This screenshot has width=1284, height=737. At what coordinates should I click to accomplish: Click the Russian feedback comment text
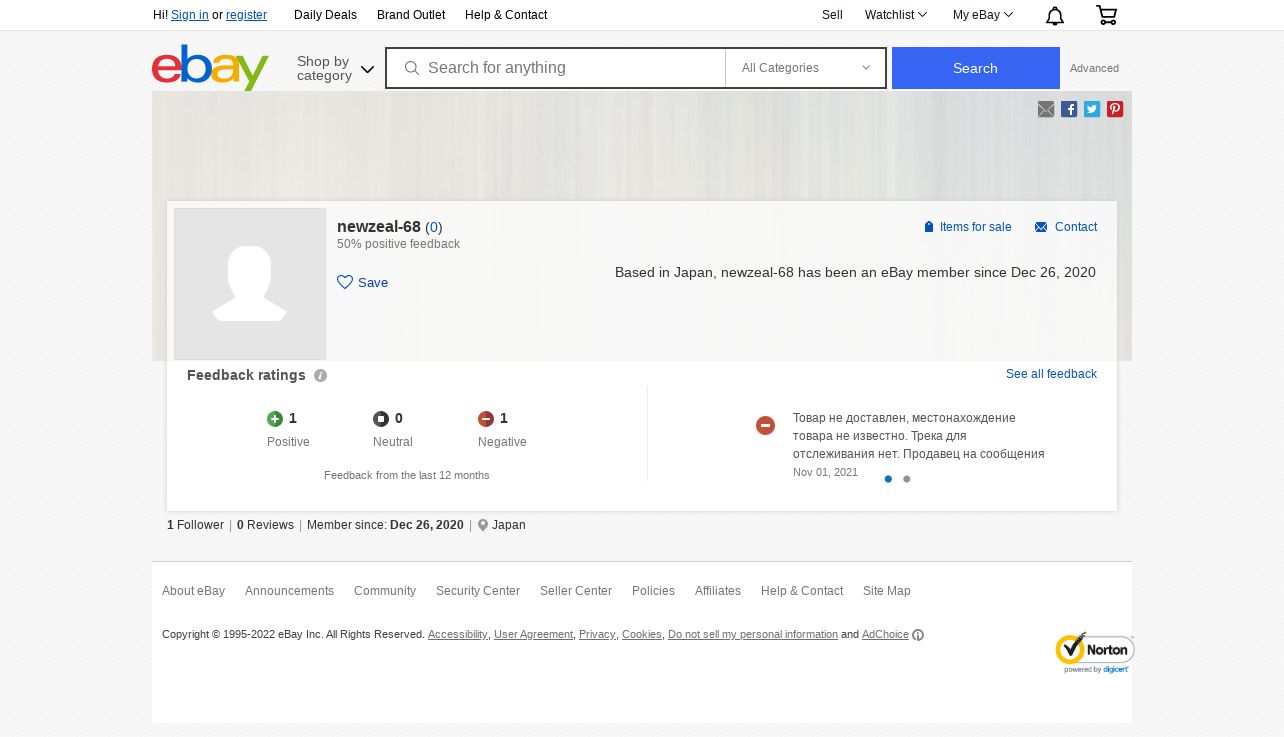919,436
